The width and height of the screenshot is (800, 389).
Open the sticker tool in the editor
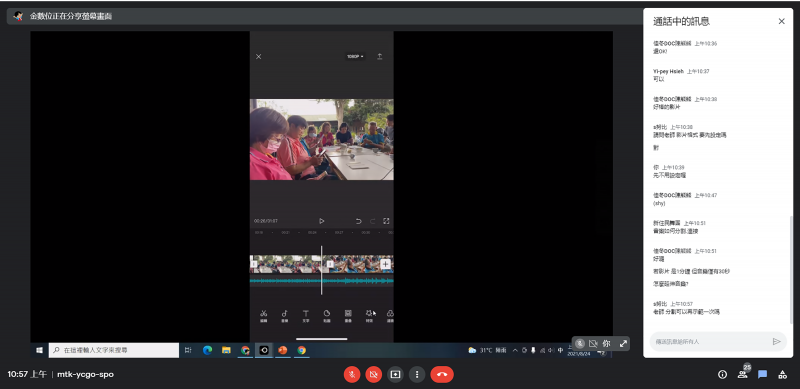[x=327, y=316]
